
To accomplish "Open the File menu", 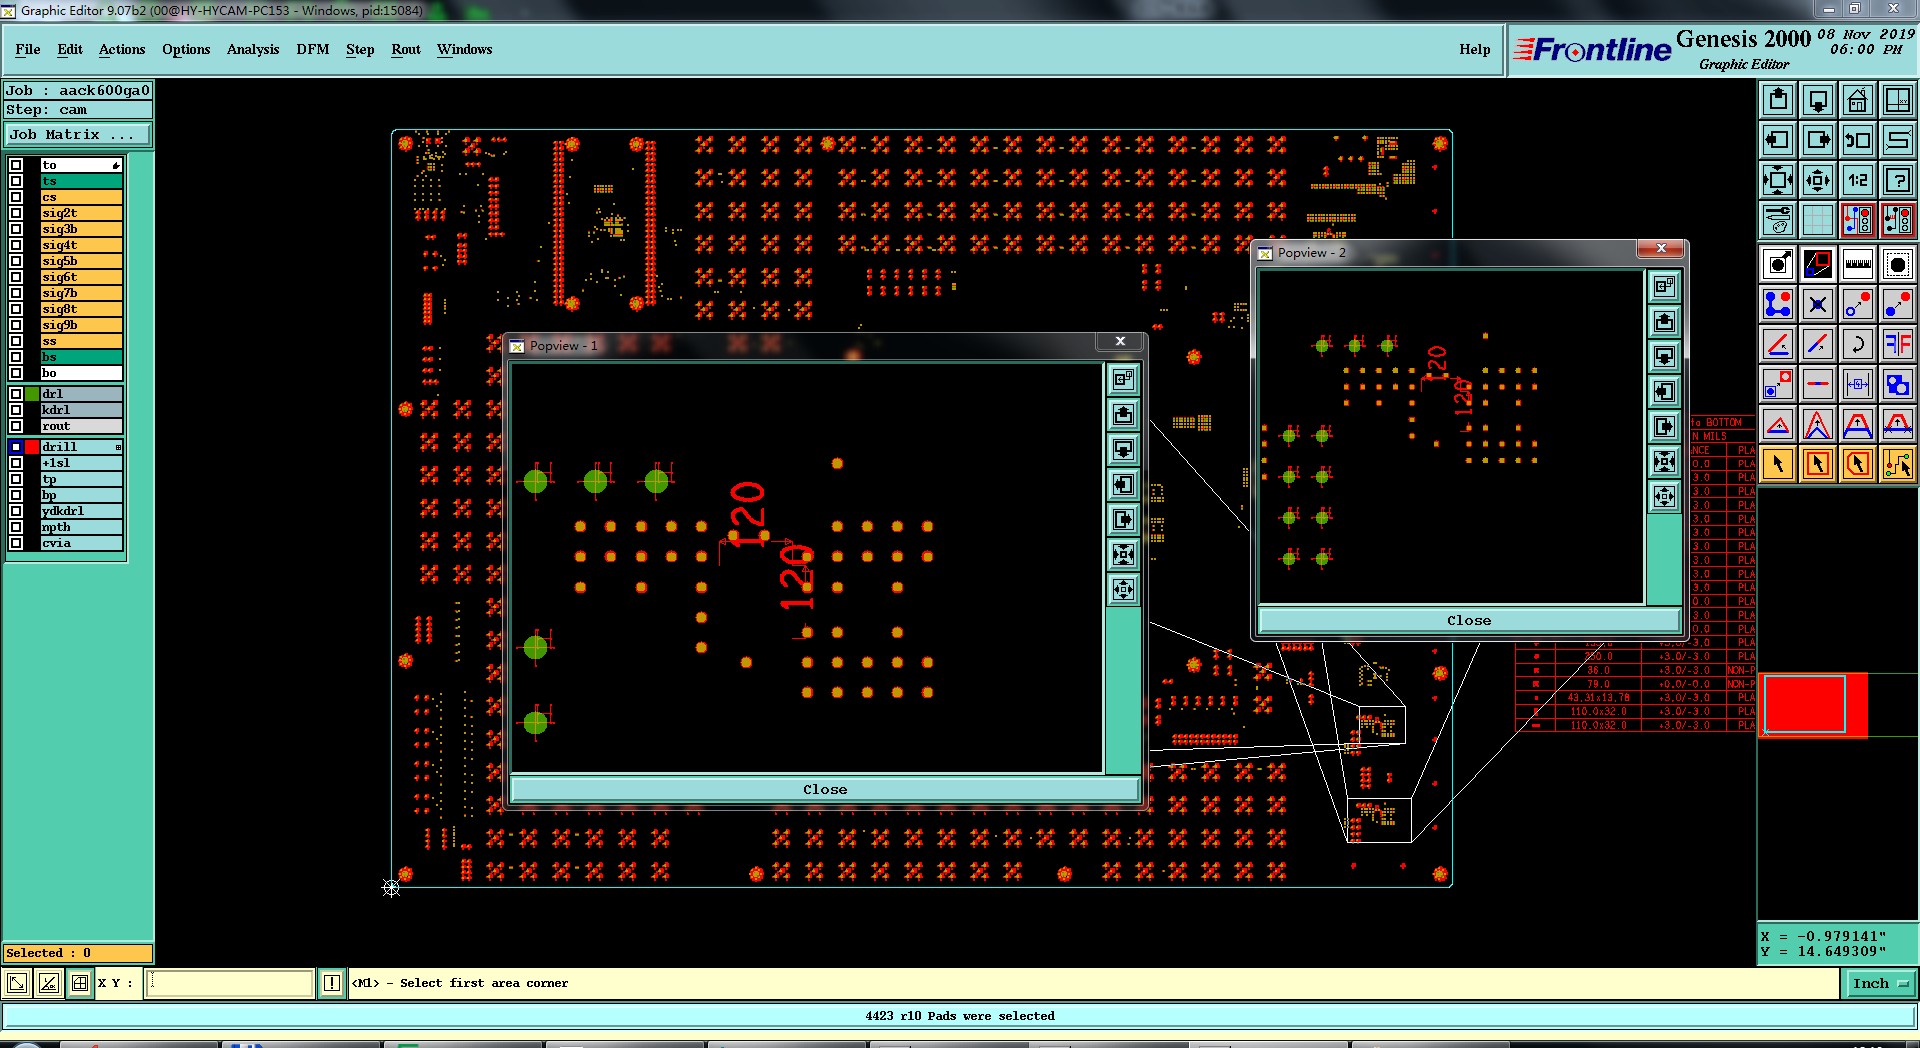I will pyautogui.click(x=28, y=49).
